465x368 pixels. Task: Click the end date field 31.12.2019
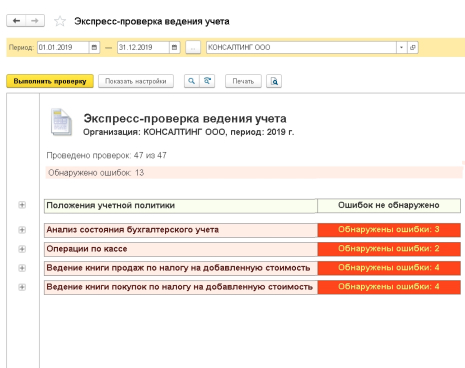(x=143, y=47)
